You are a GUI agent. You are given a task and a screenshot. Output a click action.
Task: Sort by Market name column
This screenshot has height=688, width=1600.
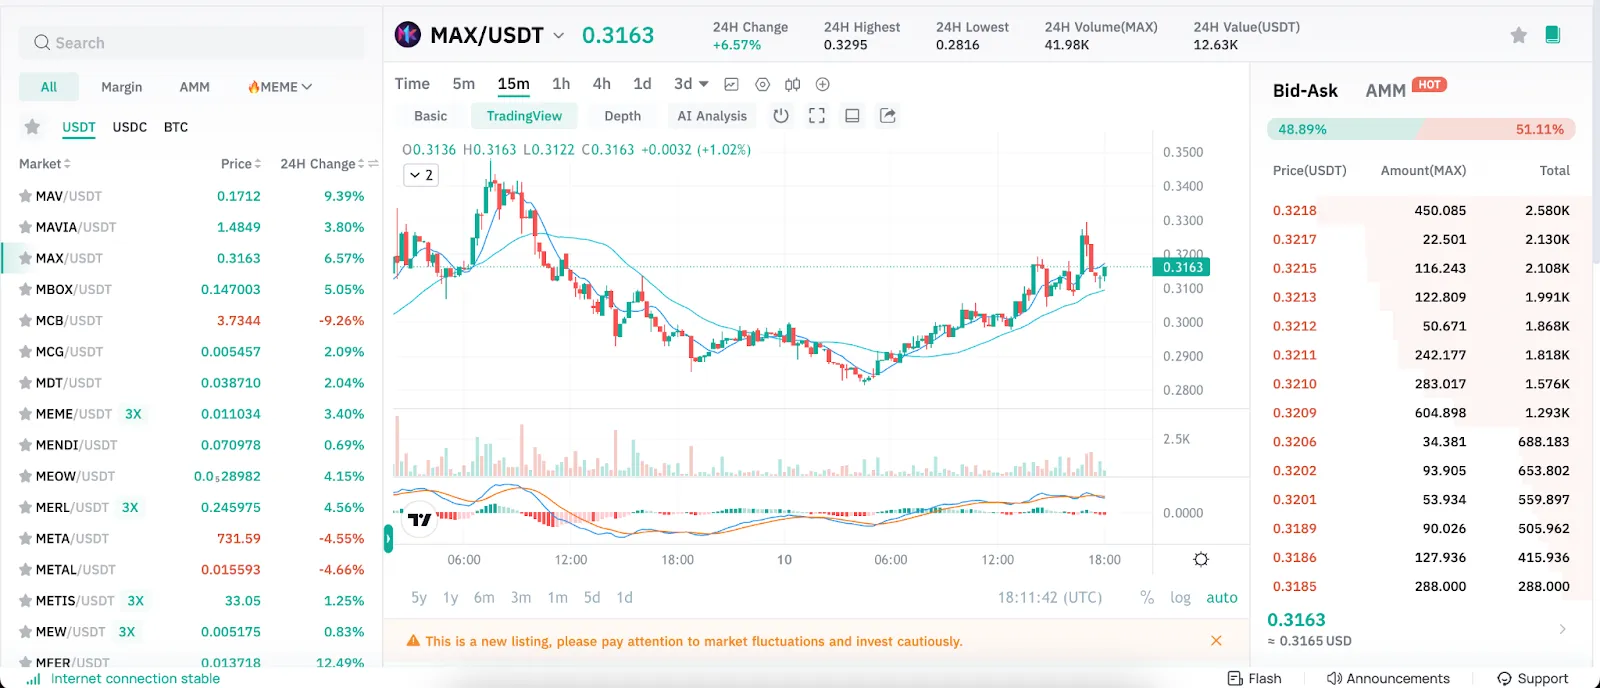(45, 164)
